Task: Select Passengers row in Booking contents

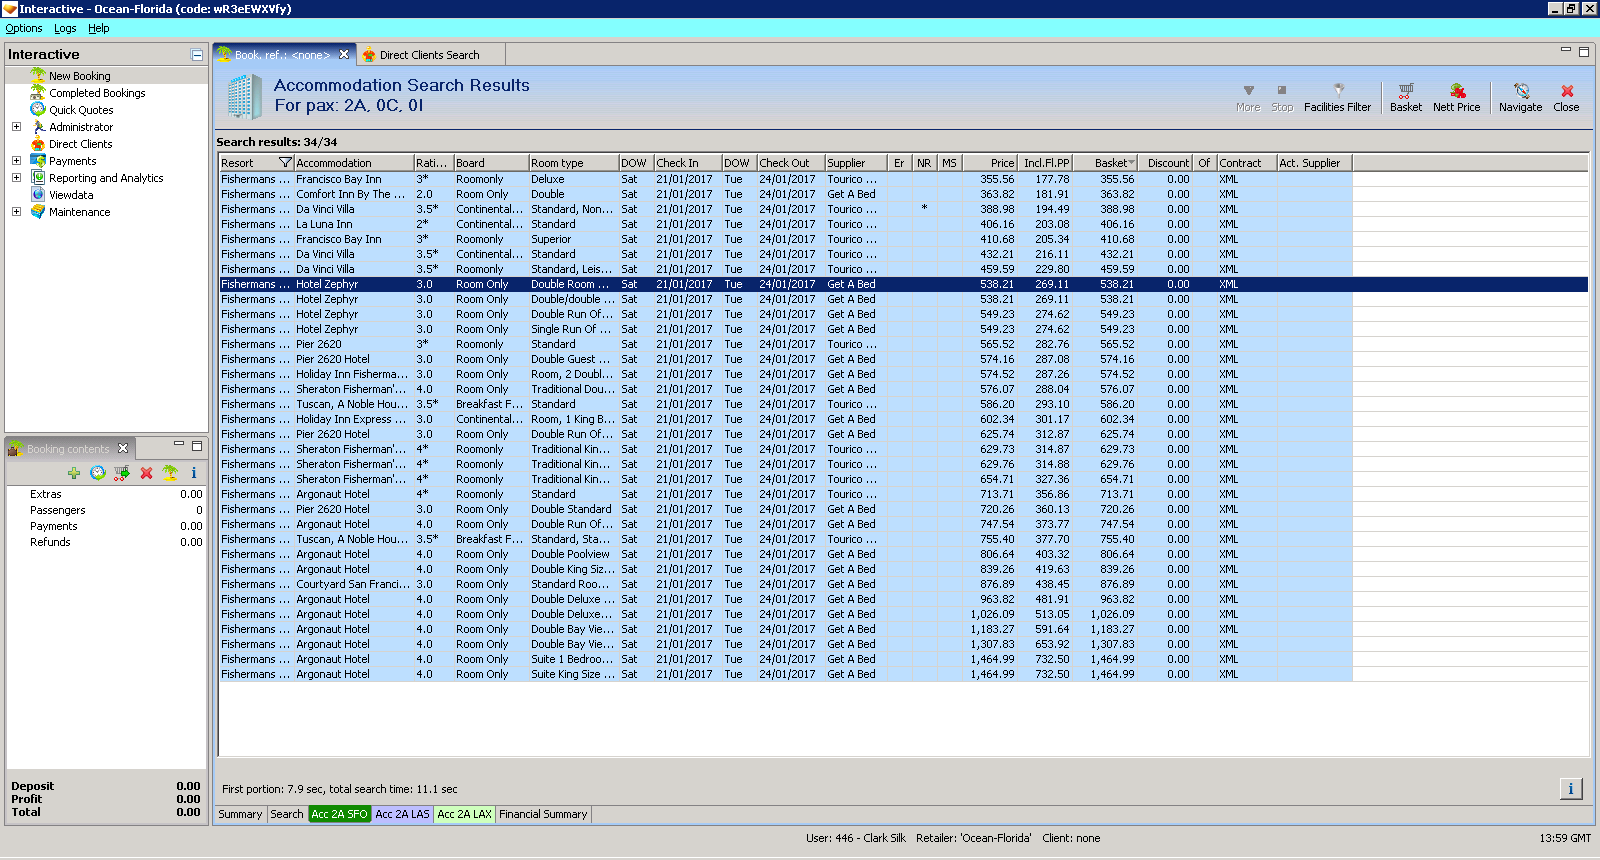Action: [x=106, y=510]
